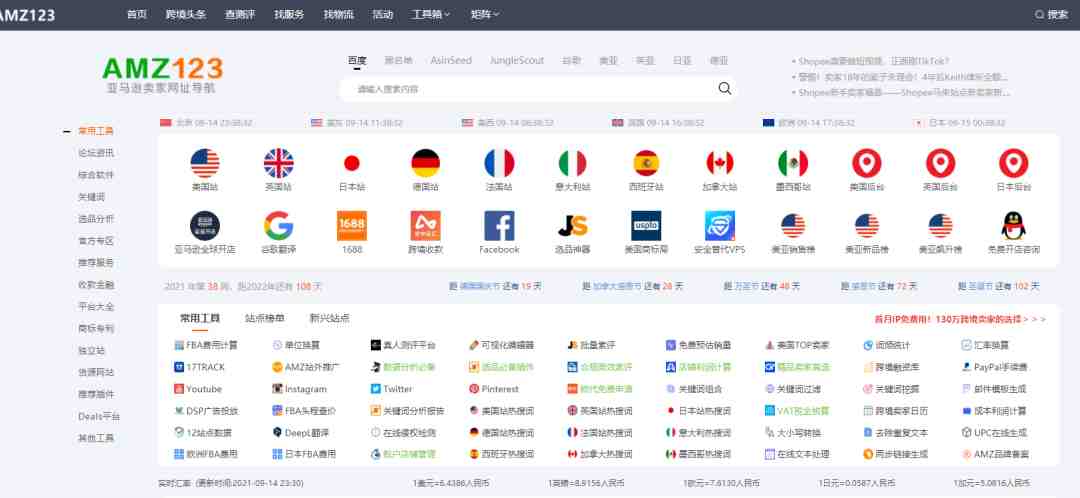Open the FBA费用计算 link

point(206,345)
